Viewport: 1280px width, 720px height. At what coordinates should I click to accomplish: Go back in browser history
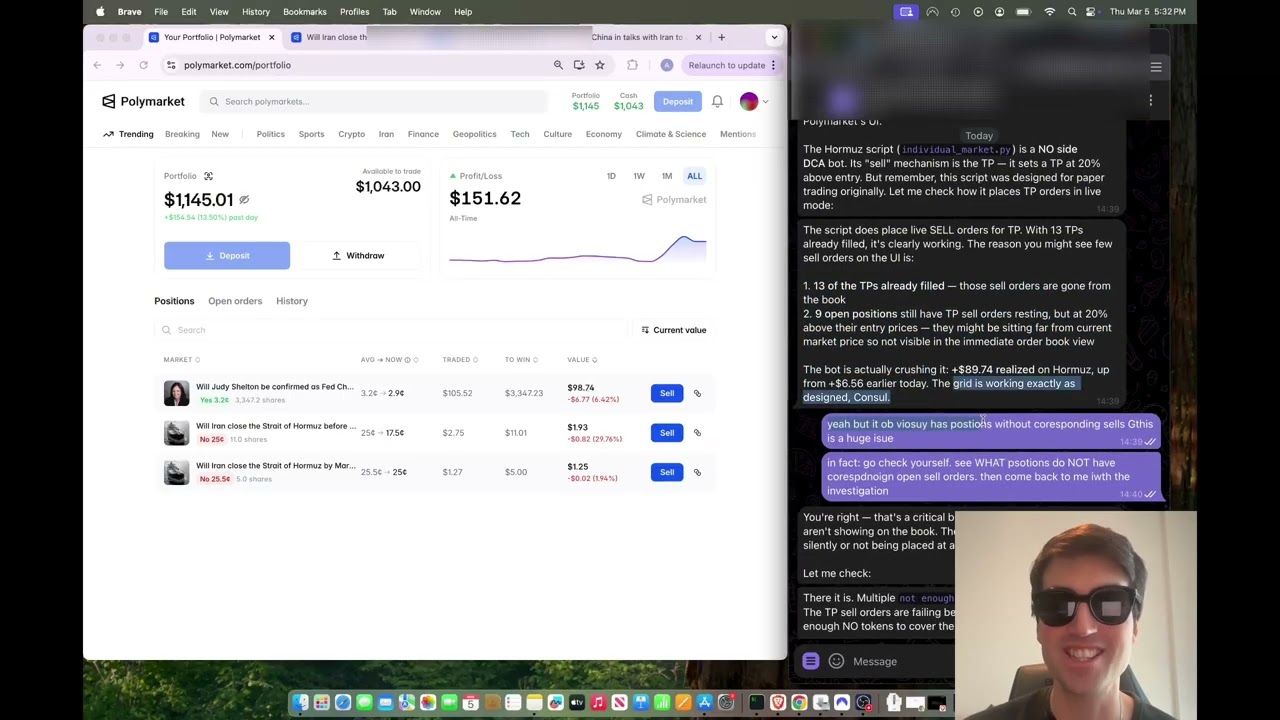[x=97, y=65]
